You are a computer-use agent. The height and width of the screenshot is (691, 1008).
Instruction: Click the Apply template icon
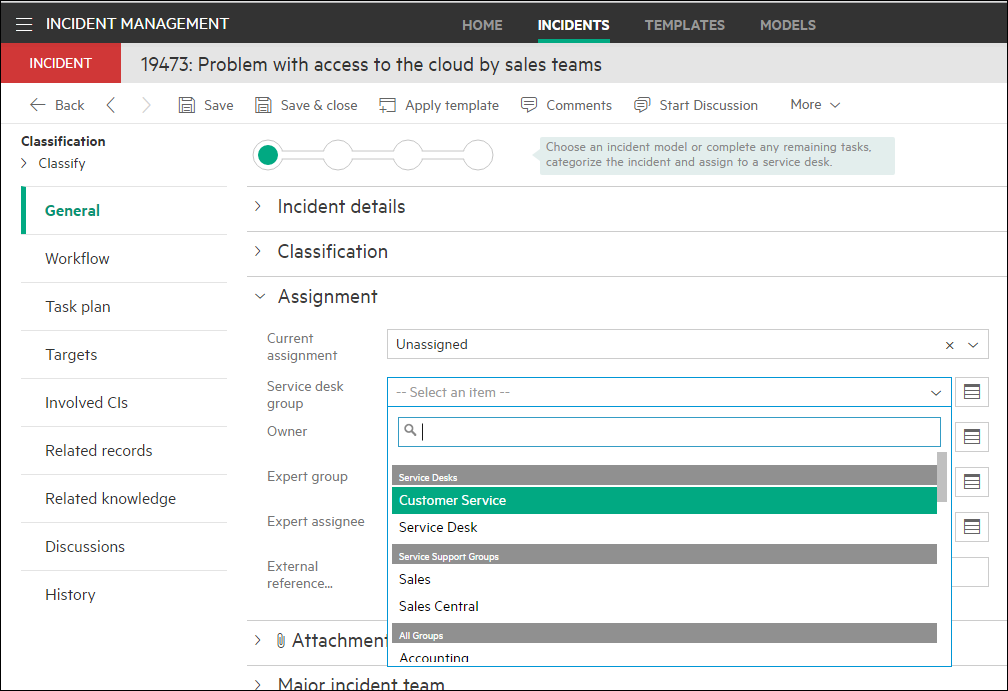(x=389, y=105)
